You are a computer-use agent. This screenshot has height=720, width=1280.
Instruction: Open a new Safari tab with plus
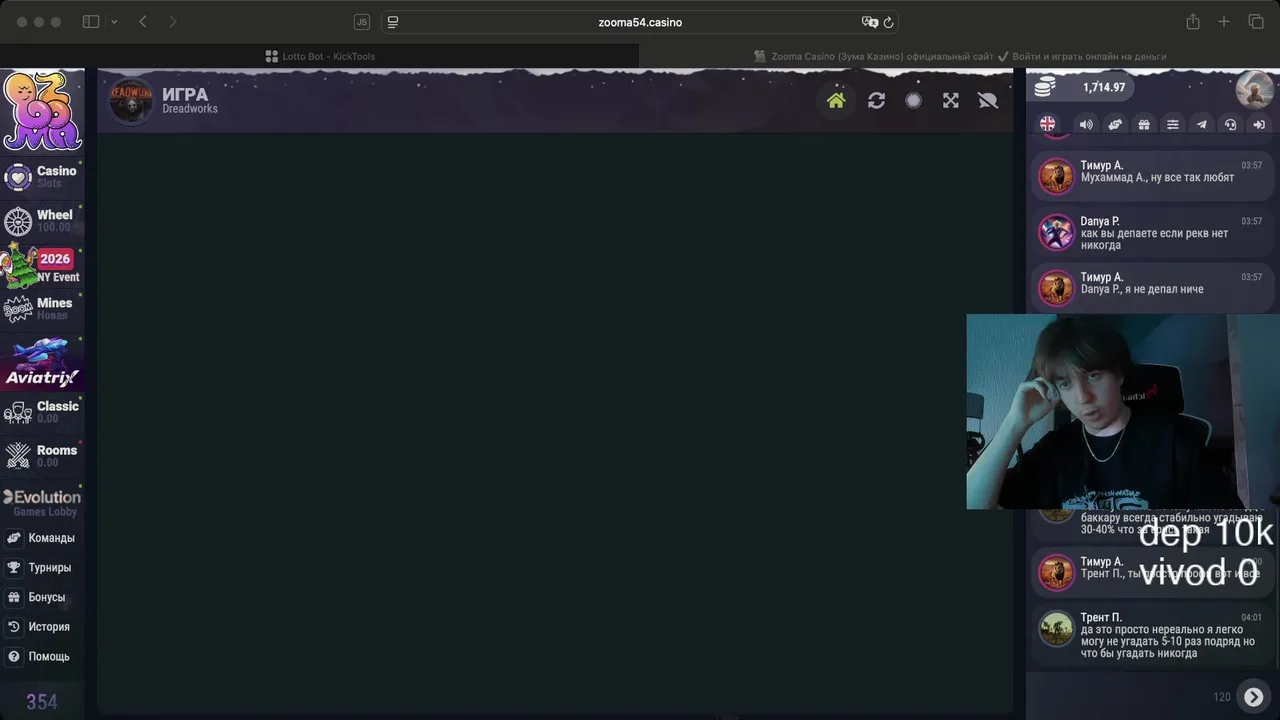click(x=1223, y=22)
